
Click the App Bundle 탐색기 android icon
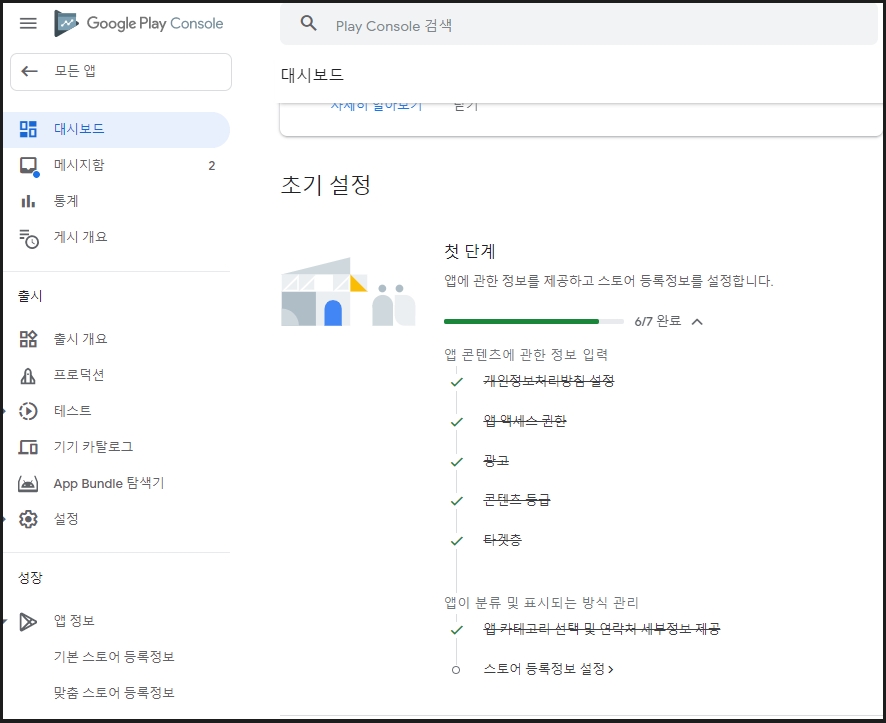pyautogui.click(x=28, y=484)
